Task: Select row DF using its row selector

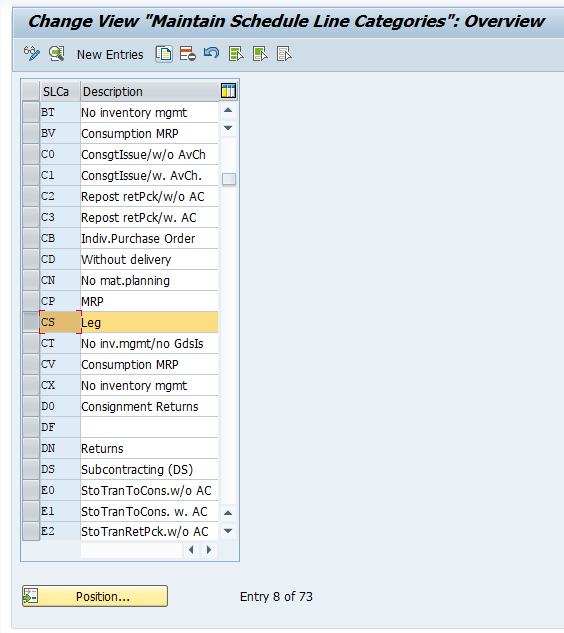Action: (31, 427)
